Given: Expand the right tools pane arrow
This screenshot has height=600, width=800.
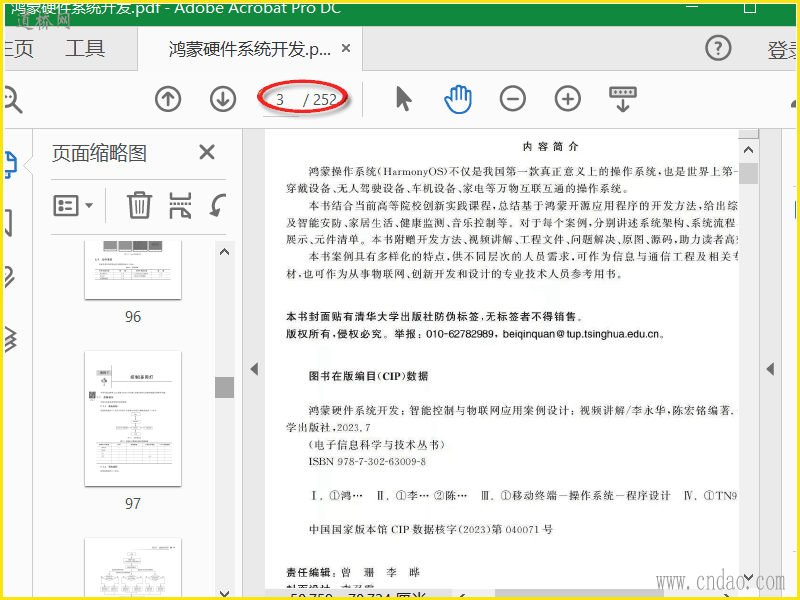Looking at the screenshot, I should 770,369.
